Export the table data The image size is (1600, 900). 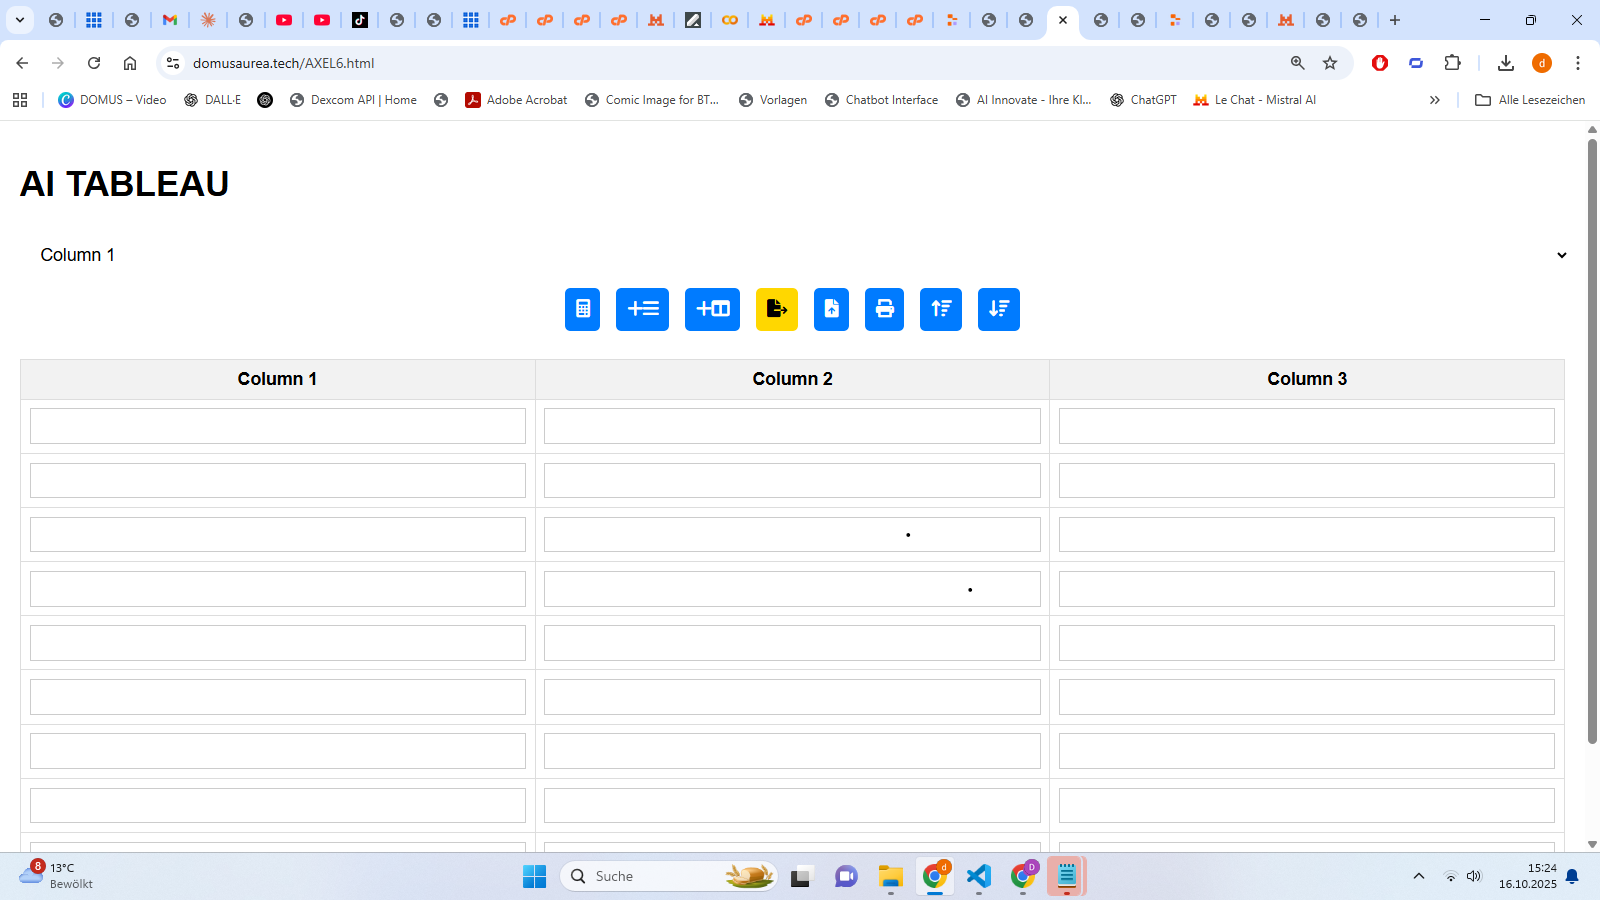(x=776, y=309)
